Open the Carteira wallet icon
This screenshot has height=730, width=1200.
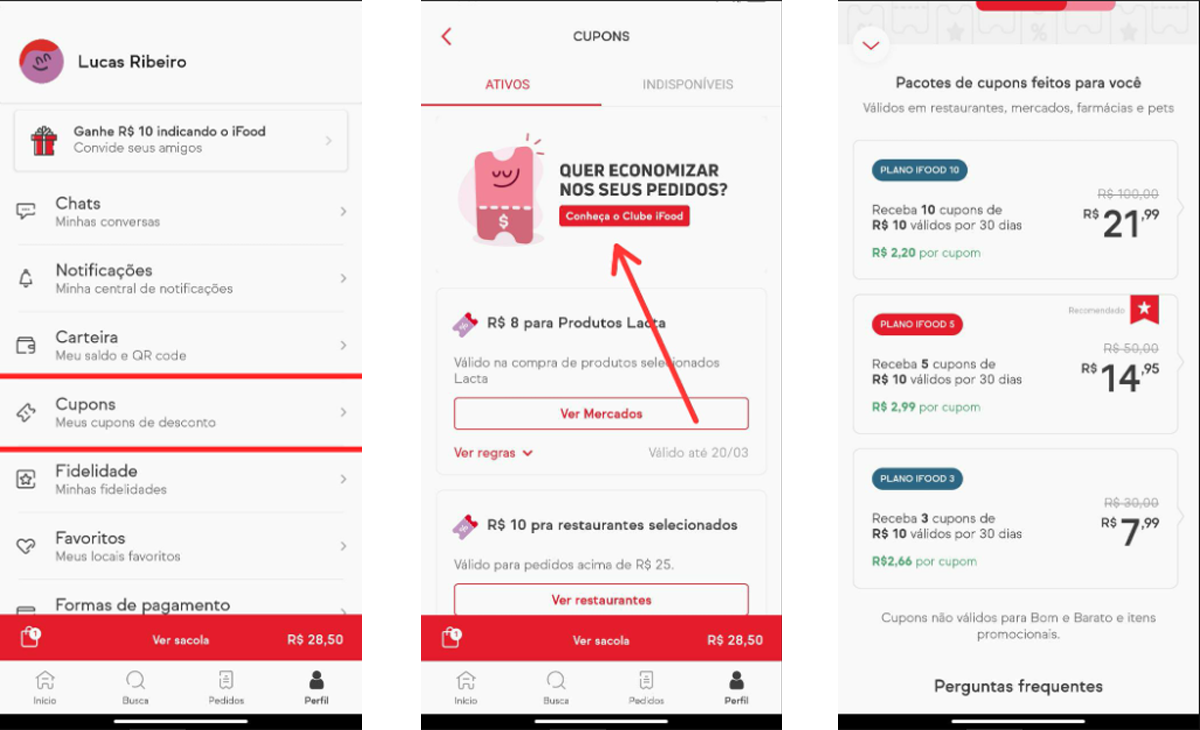27,345
